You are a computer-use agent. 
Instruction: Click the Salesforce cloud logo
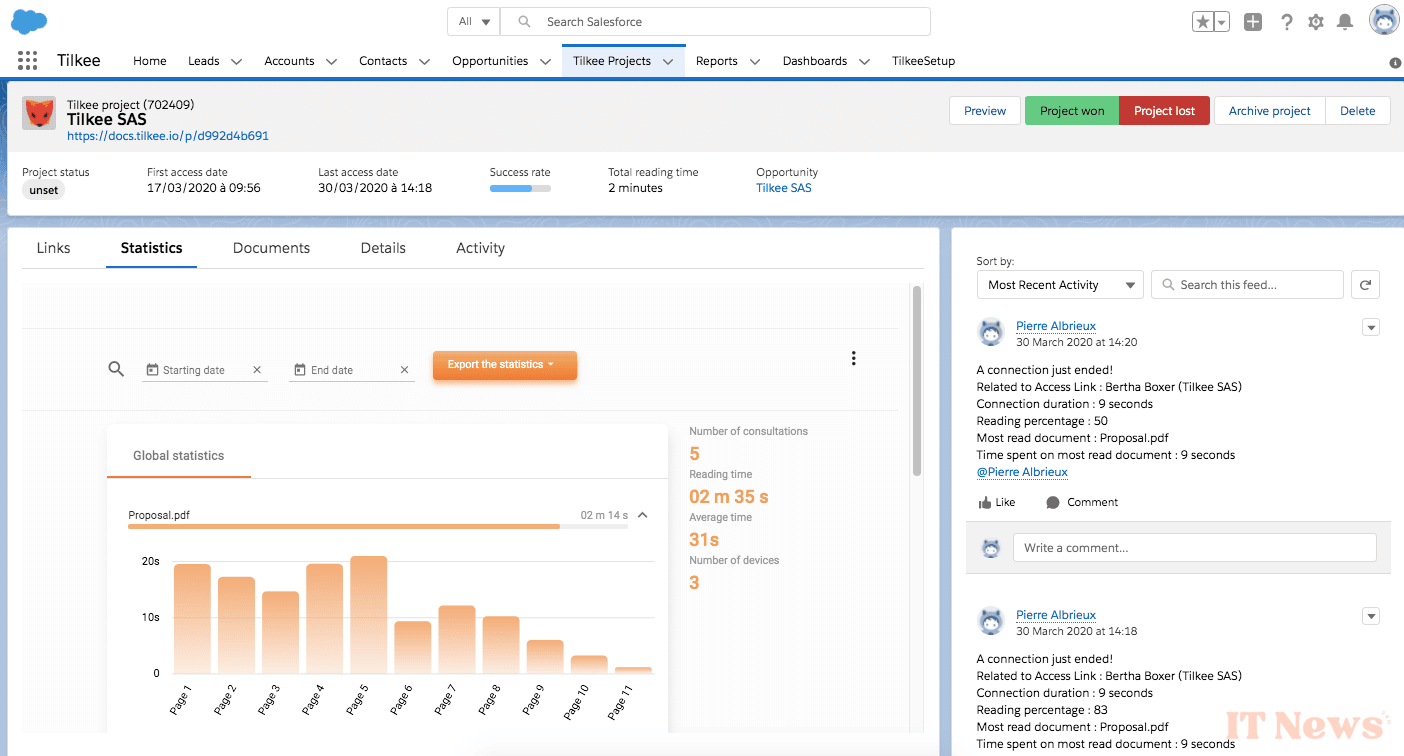coord(29,21)
